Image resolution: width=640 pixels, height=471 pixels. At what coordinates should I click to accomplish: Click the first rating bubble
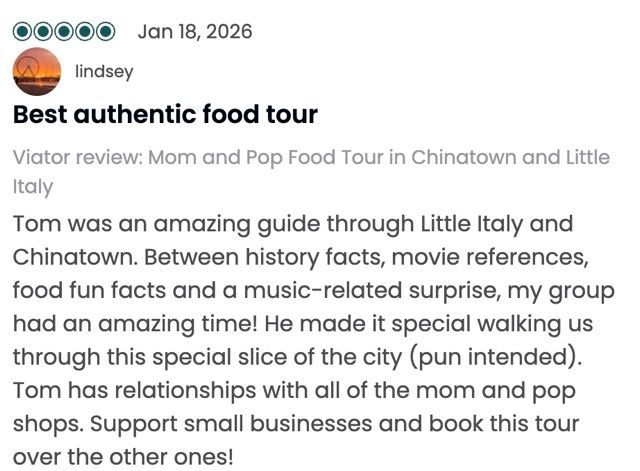click(x=23, y=32)
